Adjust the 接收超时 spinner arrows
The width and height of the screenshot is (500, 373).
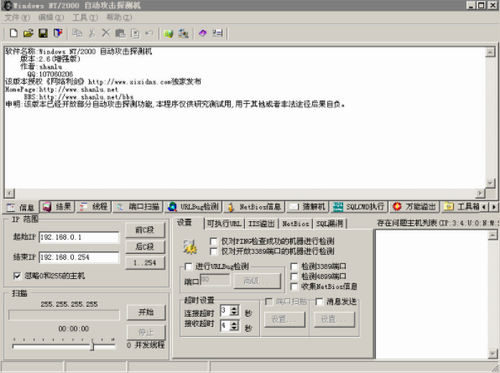point(234,325)
